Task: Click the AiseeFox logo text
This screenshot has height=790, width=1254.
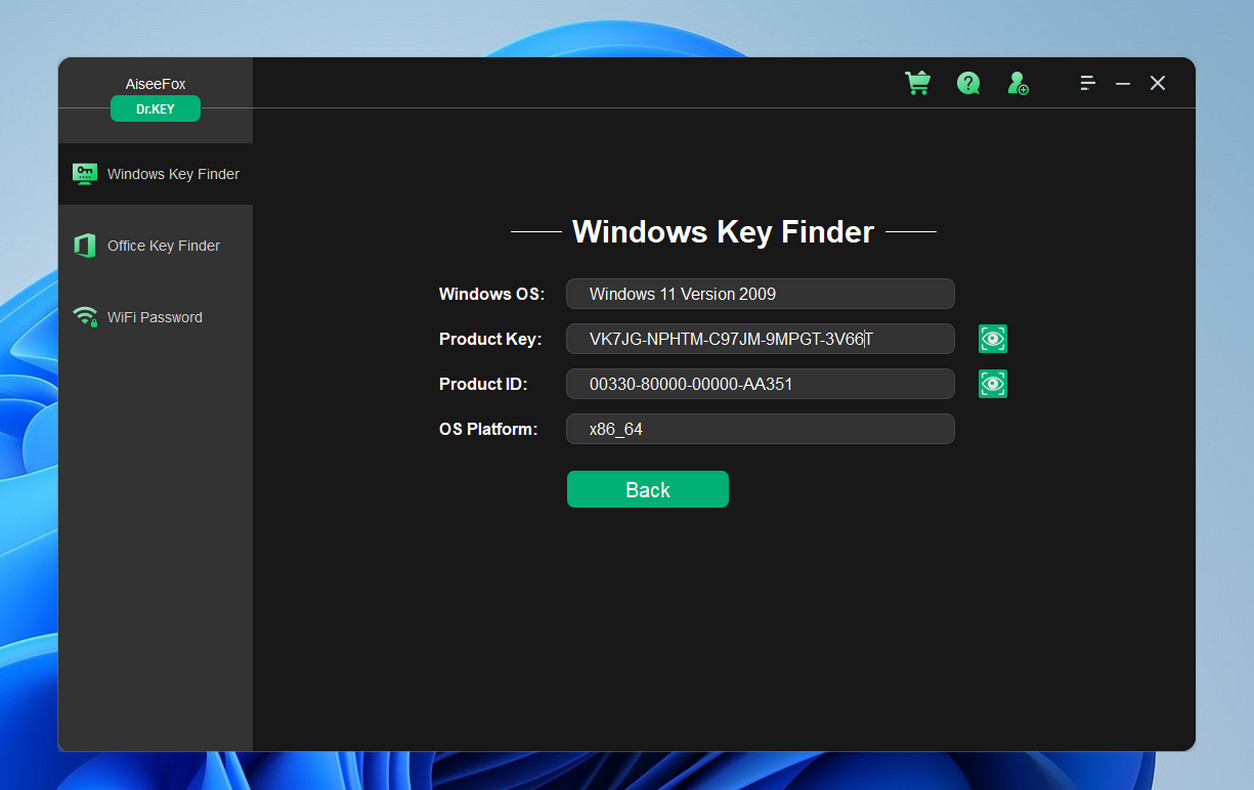Action: click(155, 84)
